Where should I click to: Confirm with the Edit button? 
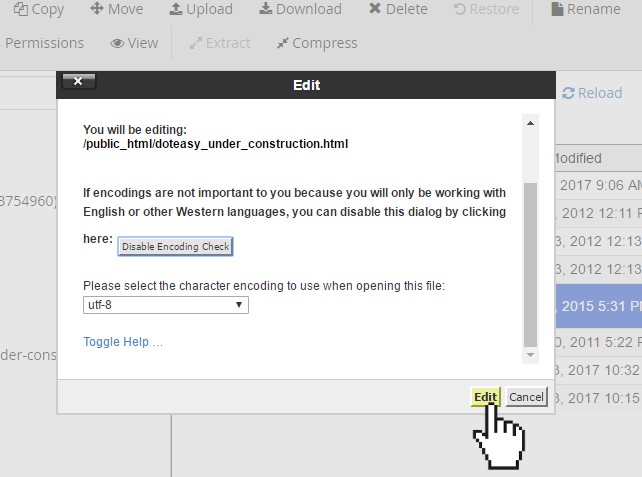pos(485,397)
